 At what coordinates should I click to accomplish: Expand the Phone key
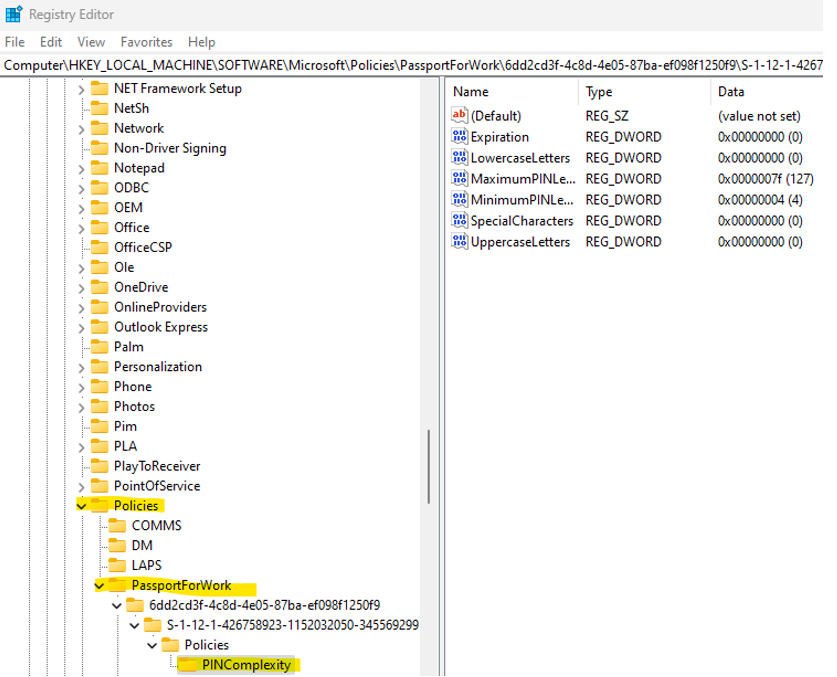(81, 387)
